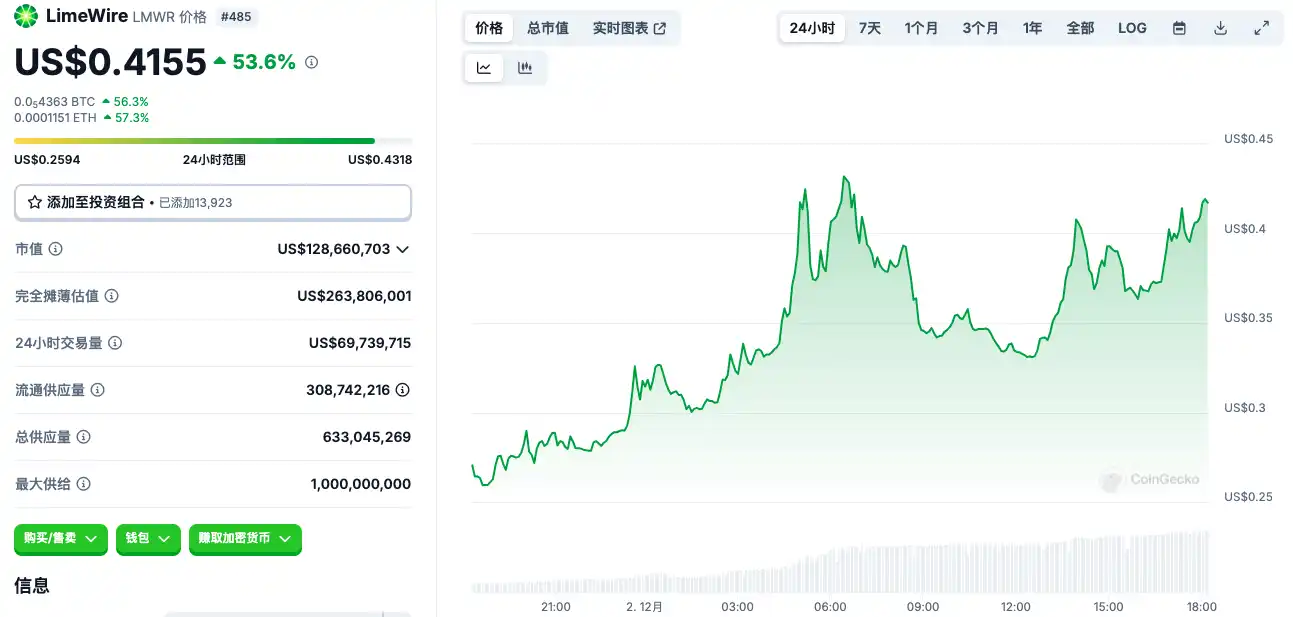The image size is (1293, 617).
Task: Download the chart data
Action: click(1220, 28)
